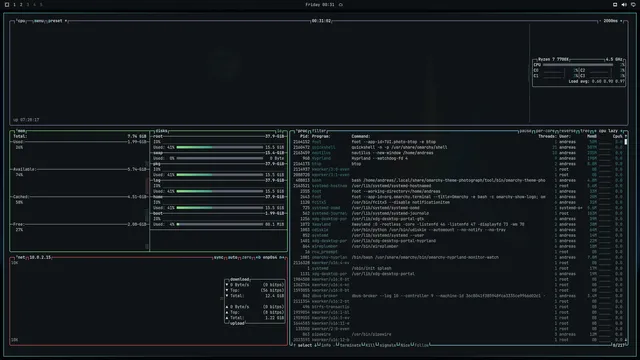The width and height of the screenshot is (640, 360).
Task: Toggle the disks panel title
Action: 161,131
